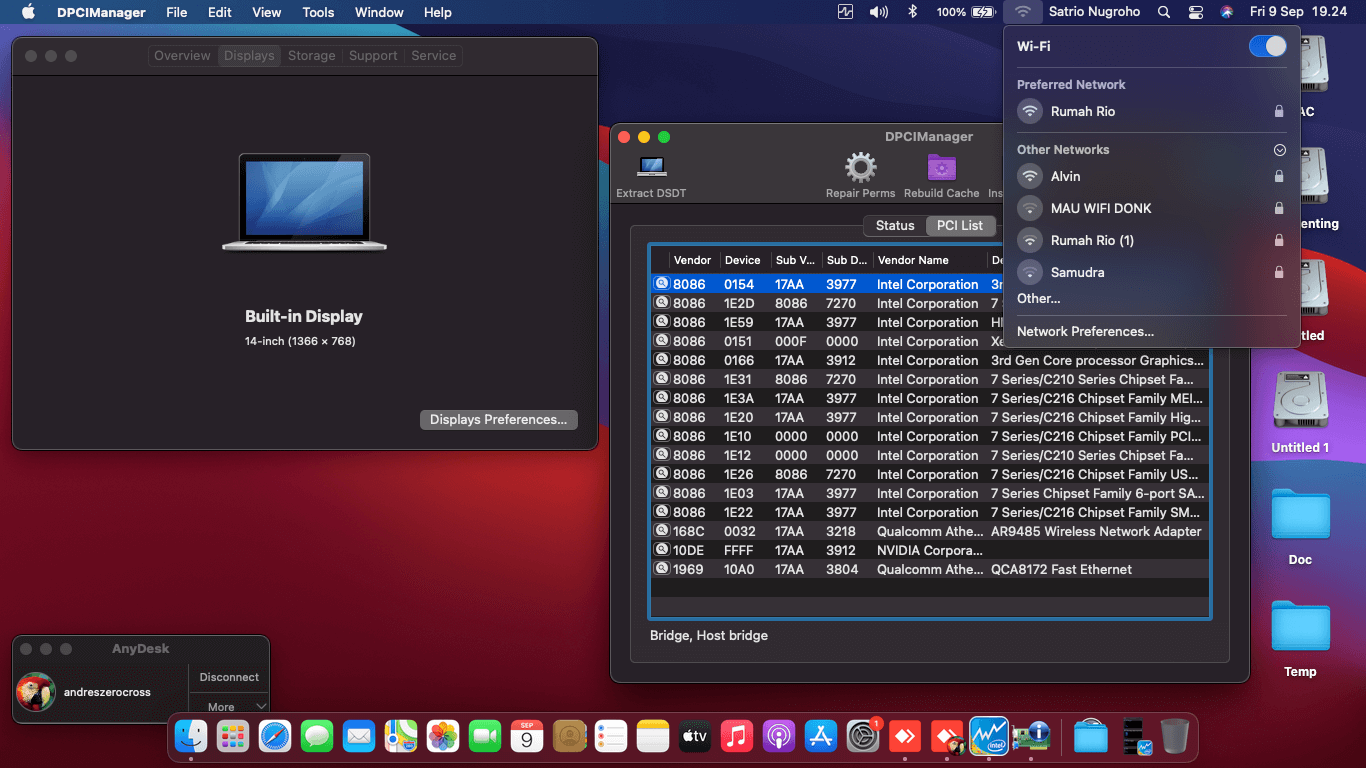
Task: Open App Store from the Dock
Action: tap(821, 737)
